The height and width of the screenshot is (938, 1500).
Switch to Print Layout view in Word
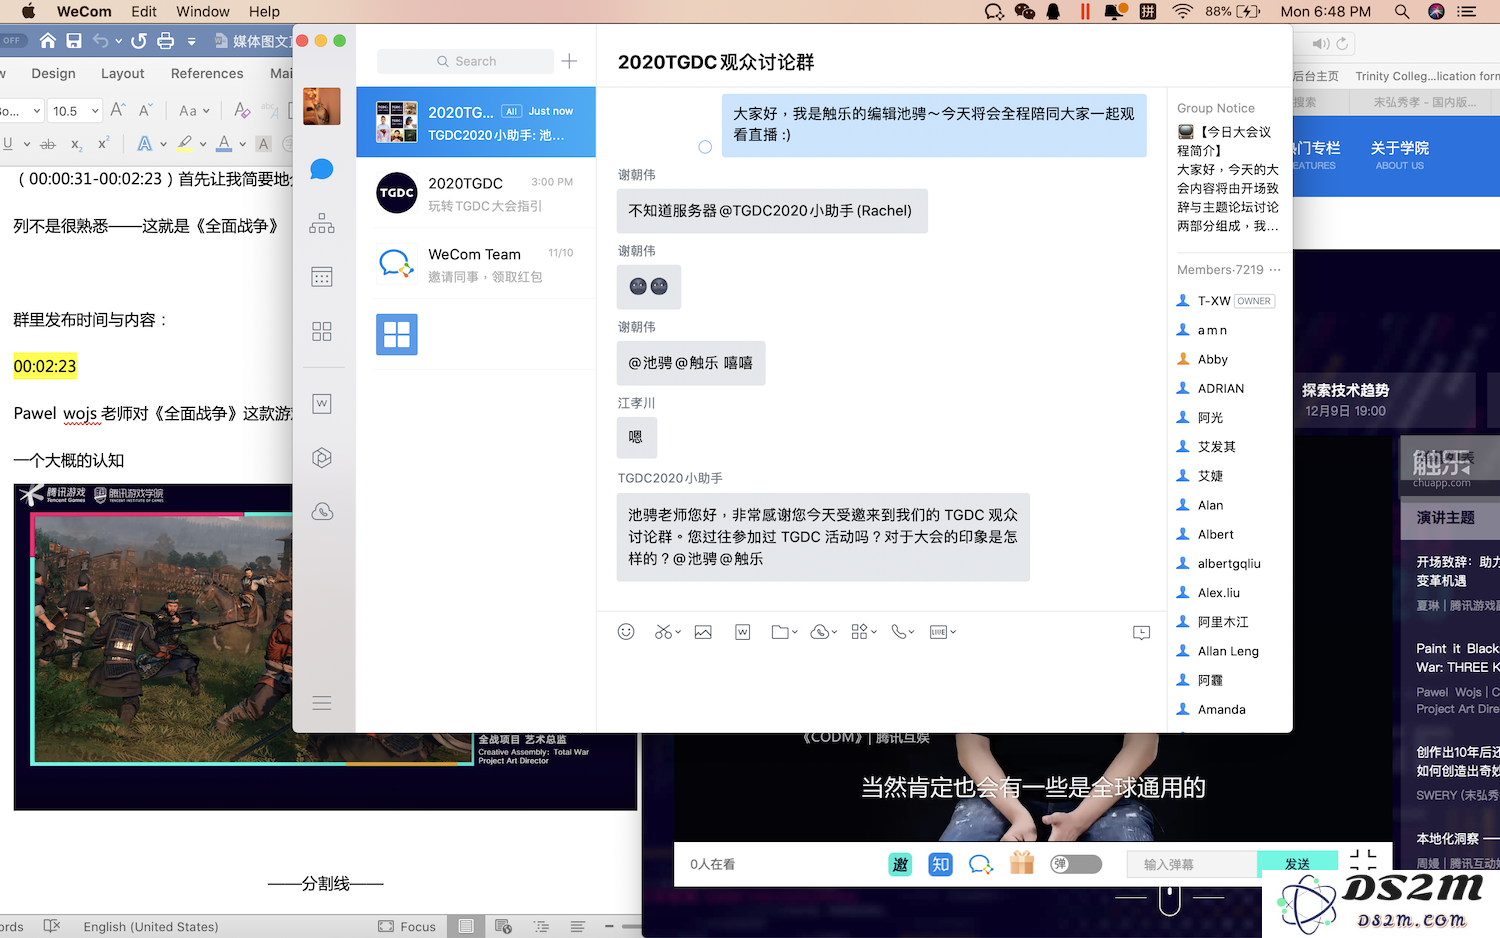(466, 927)
